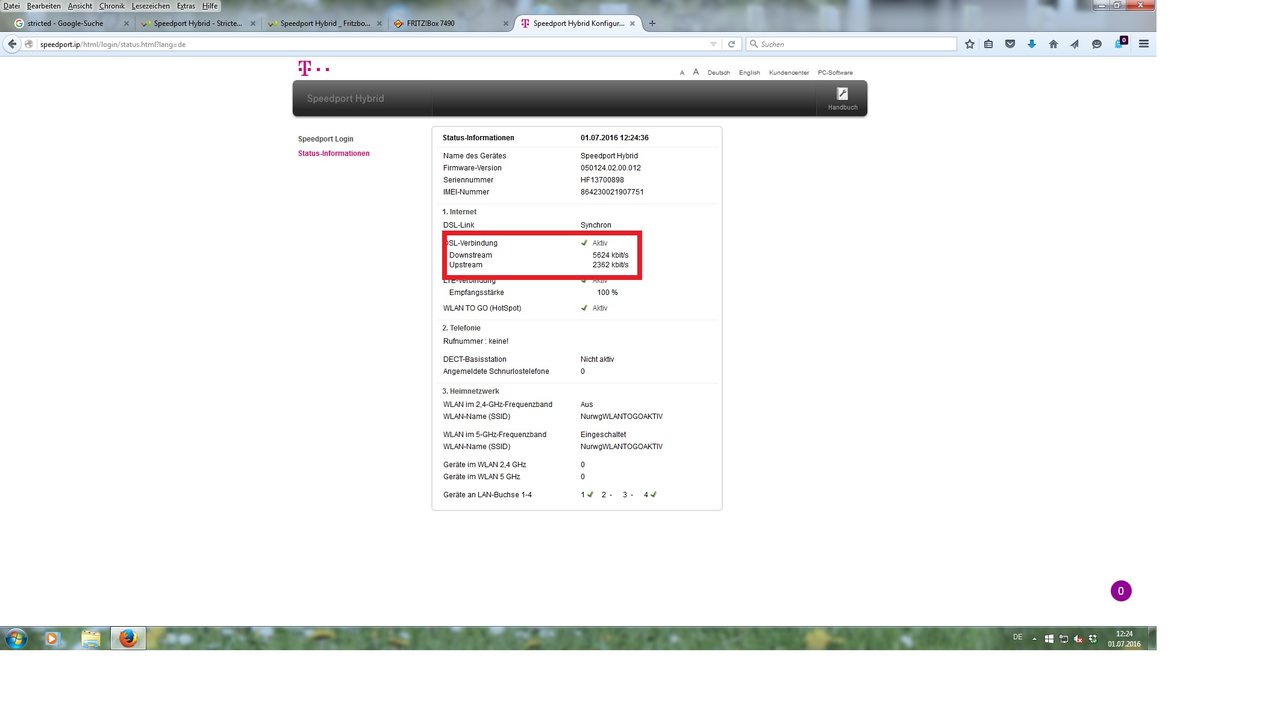Viewport: 1280px width, 720px height.
Task: Switch language to English
Action: [x=750, y=73]
